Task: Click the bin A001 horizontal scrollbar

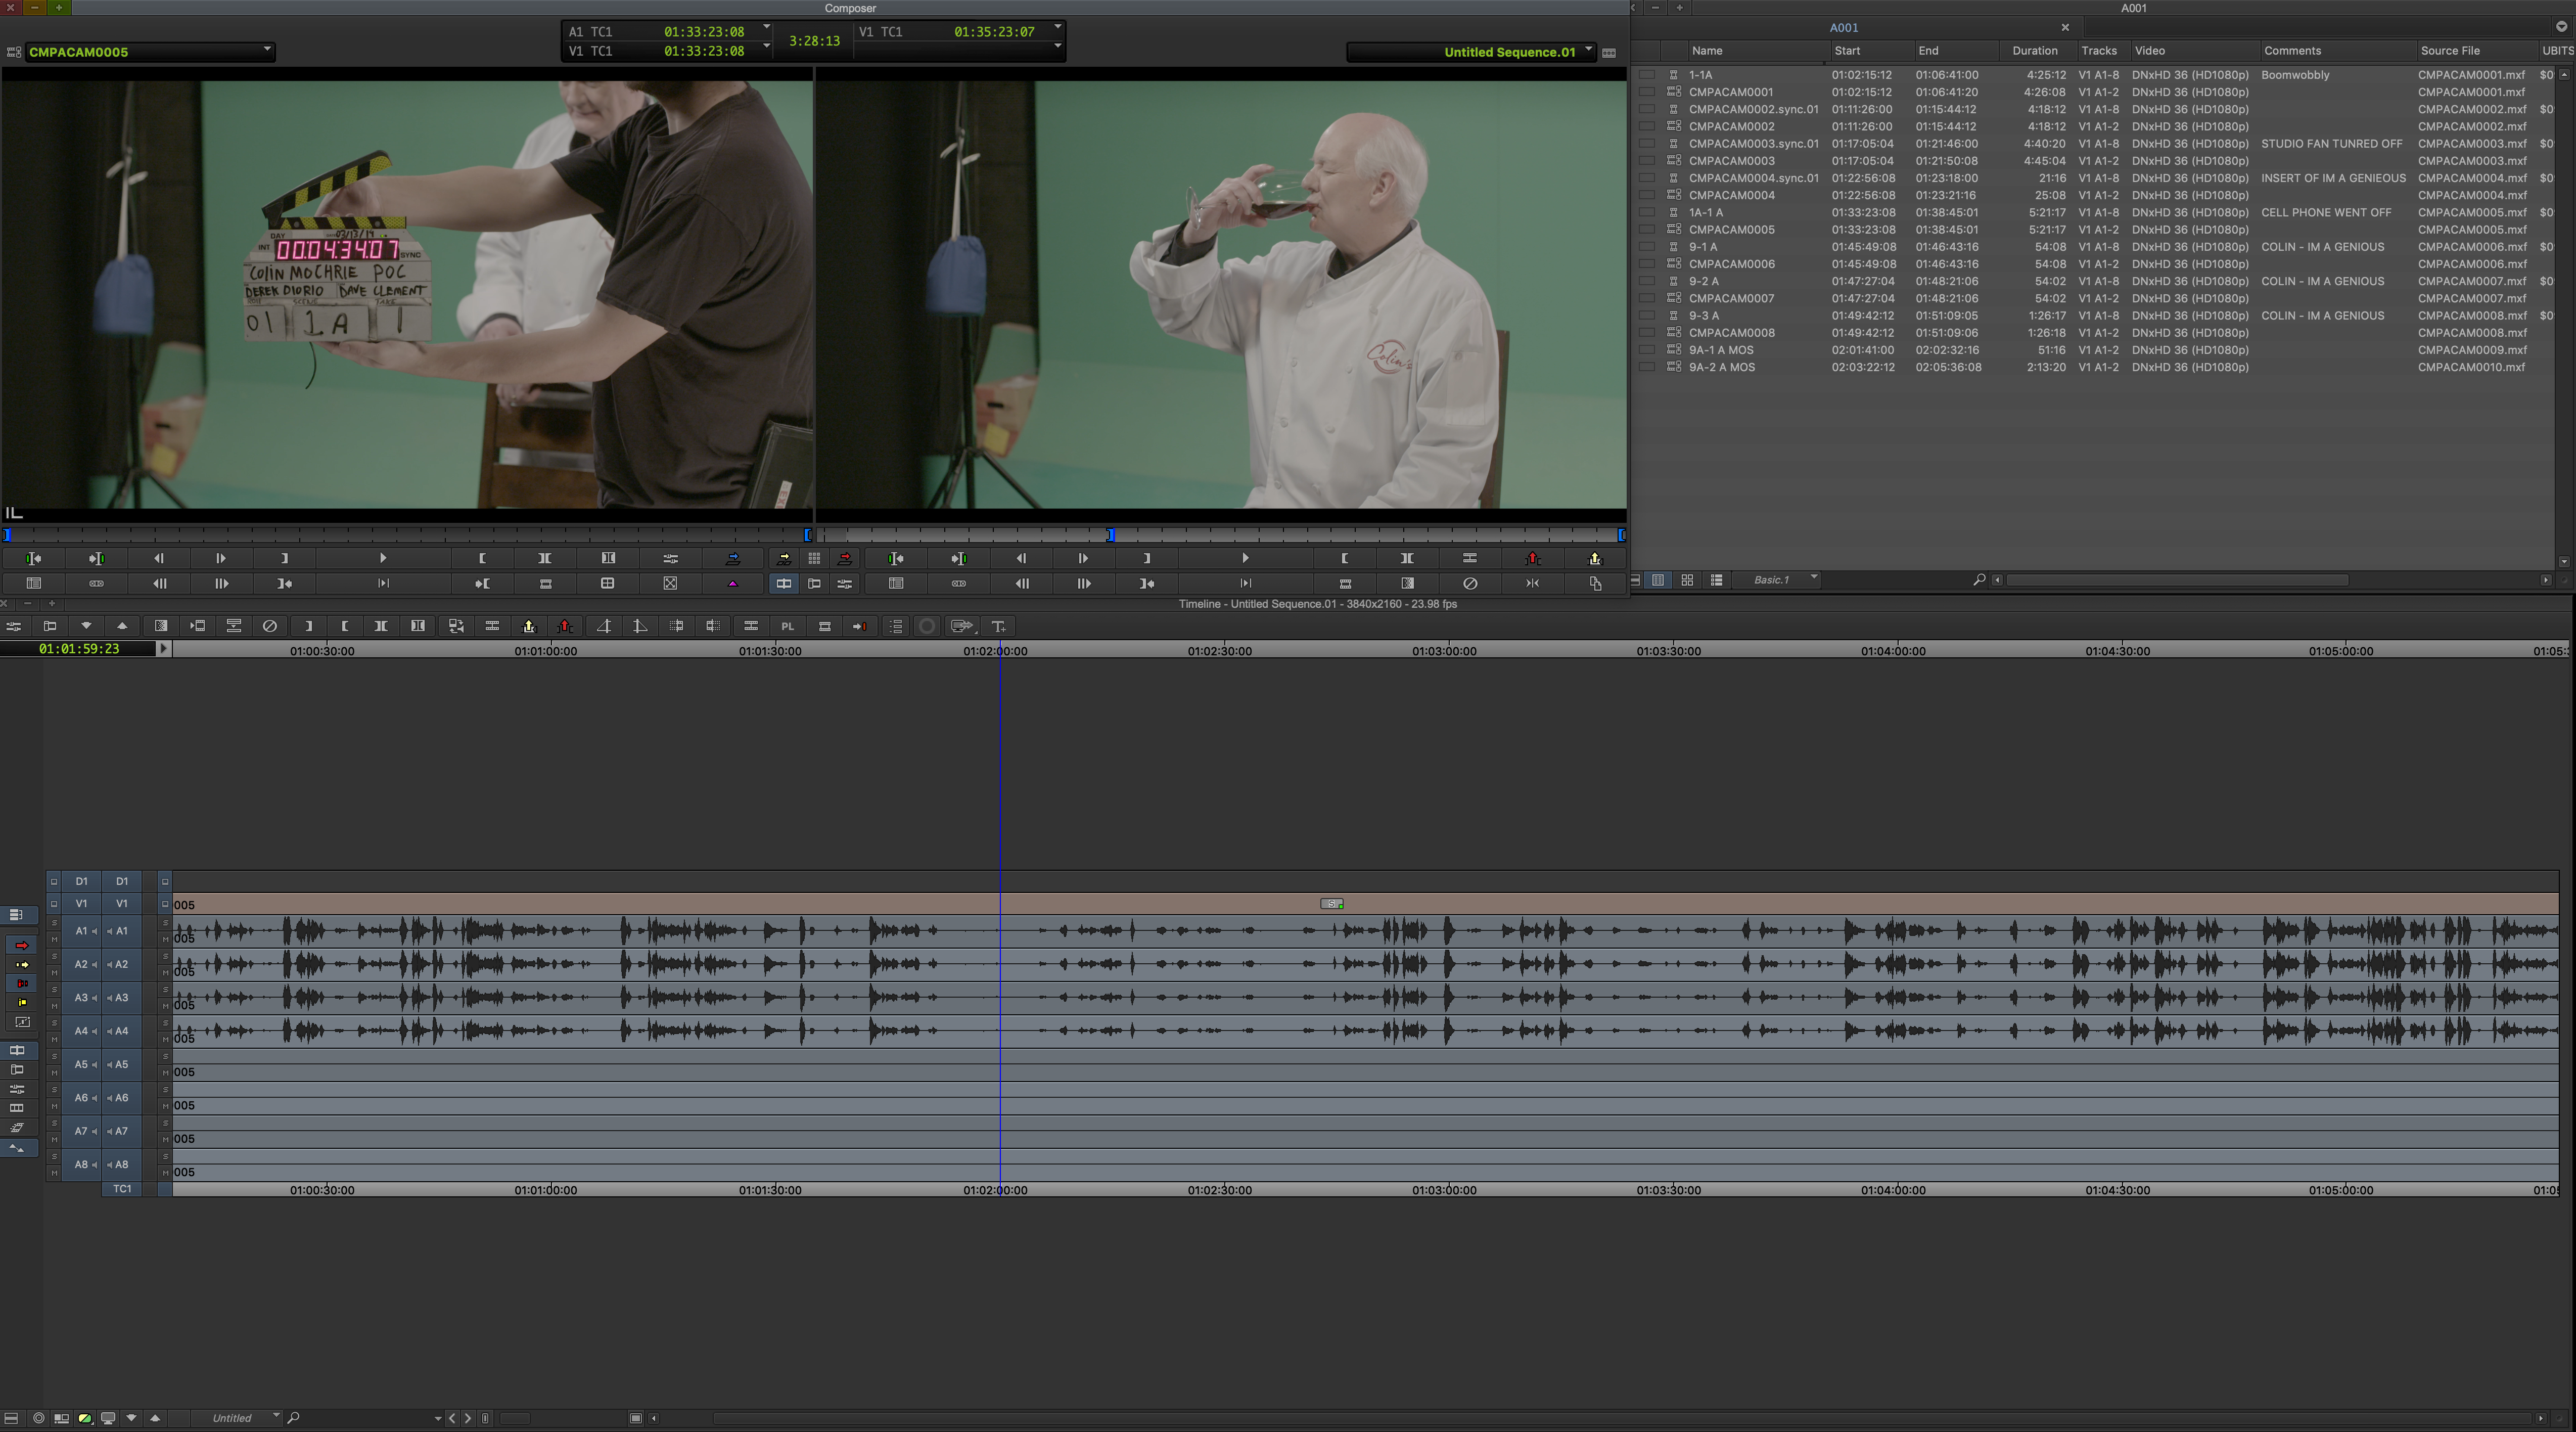Action: point(2177,580)
